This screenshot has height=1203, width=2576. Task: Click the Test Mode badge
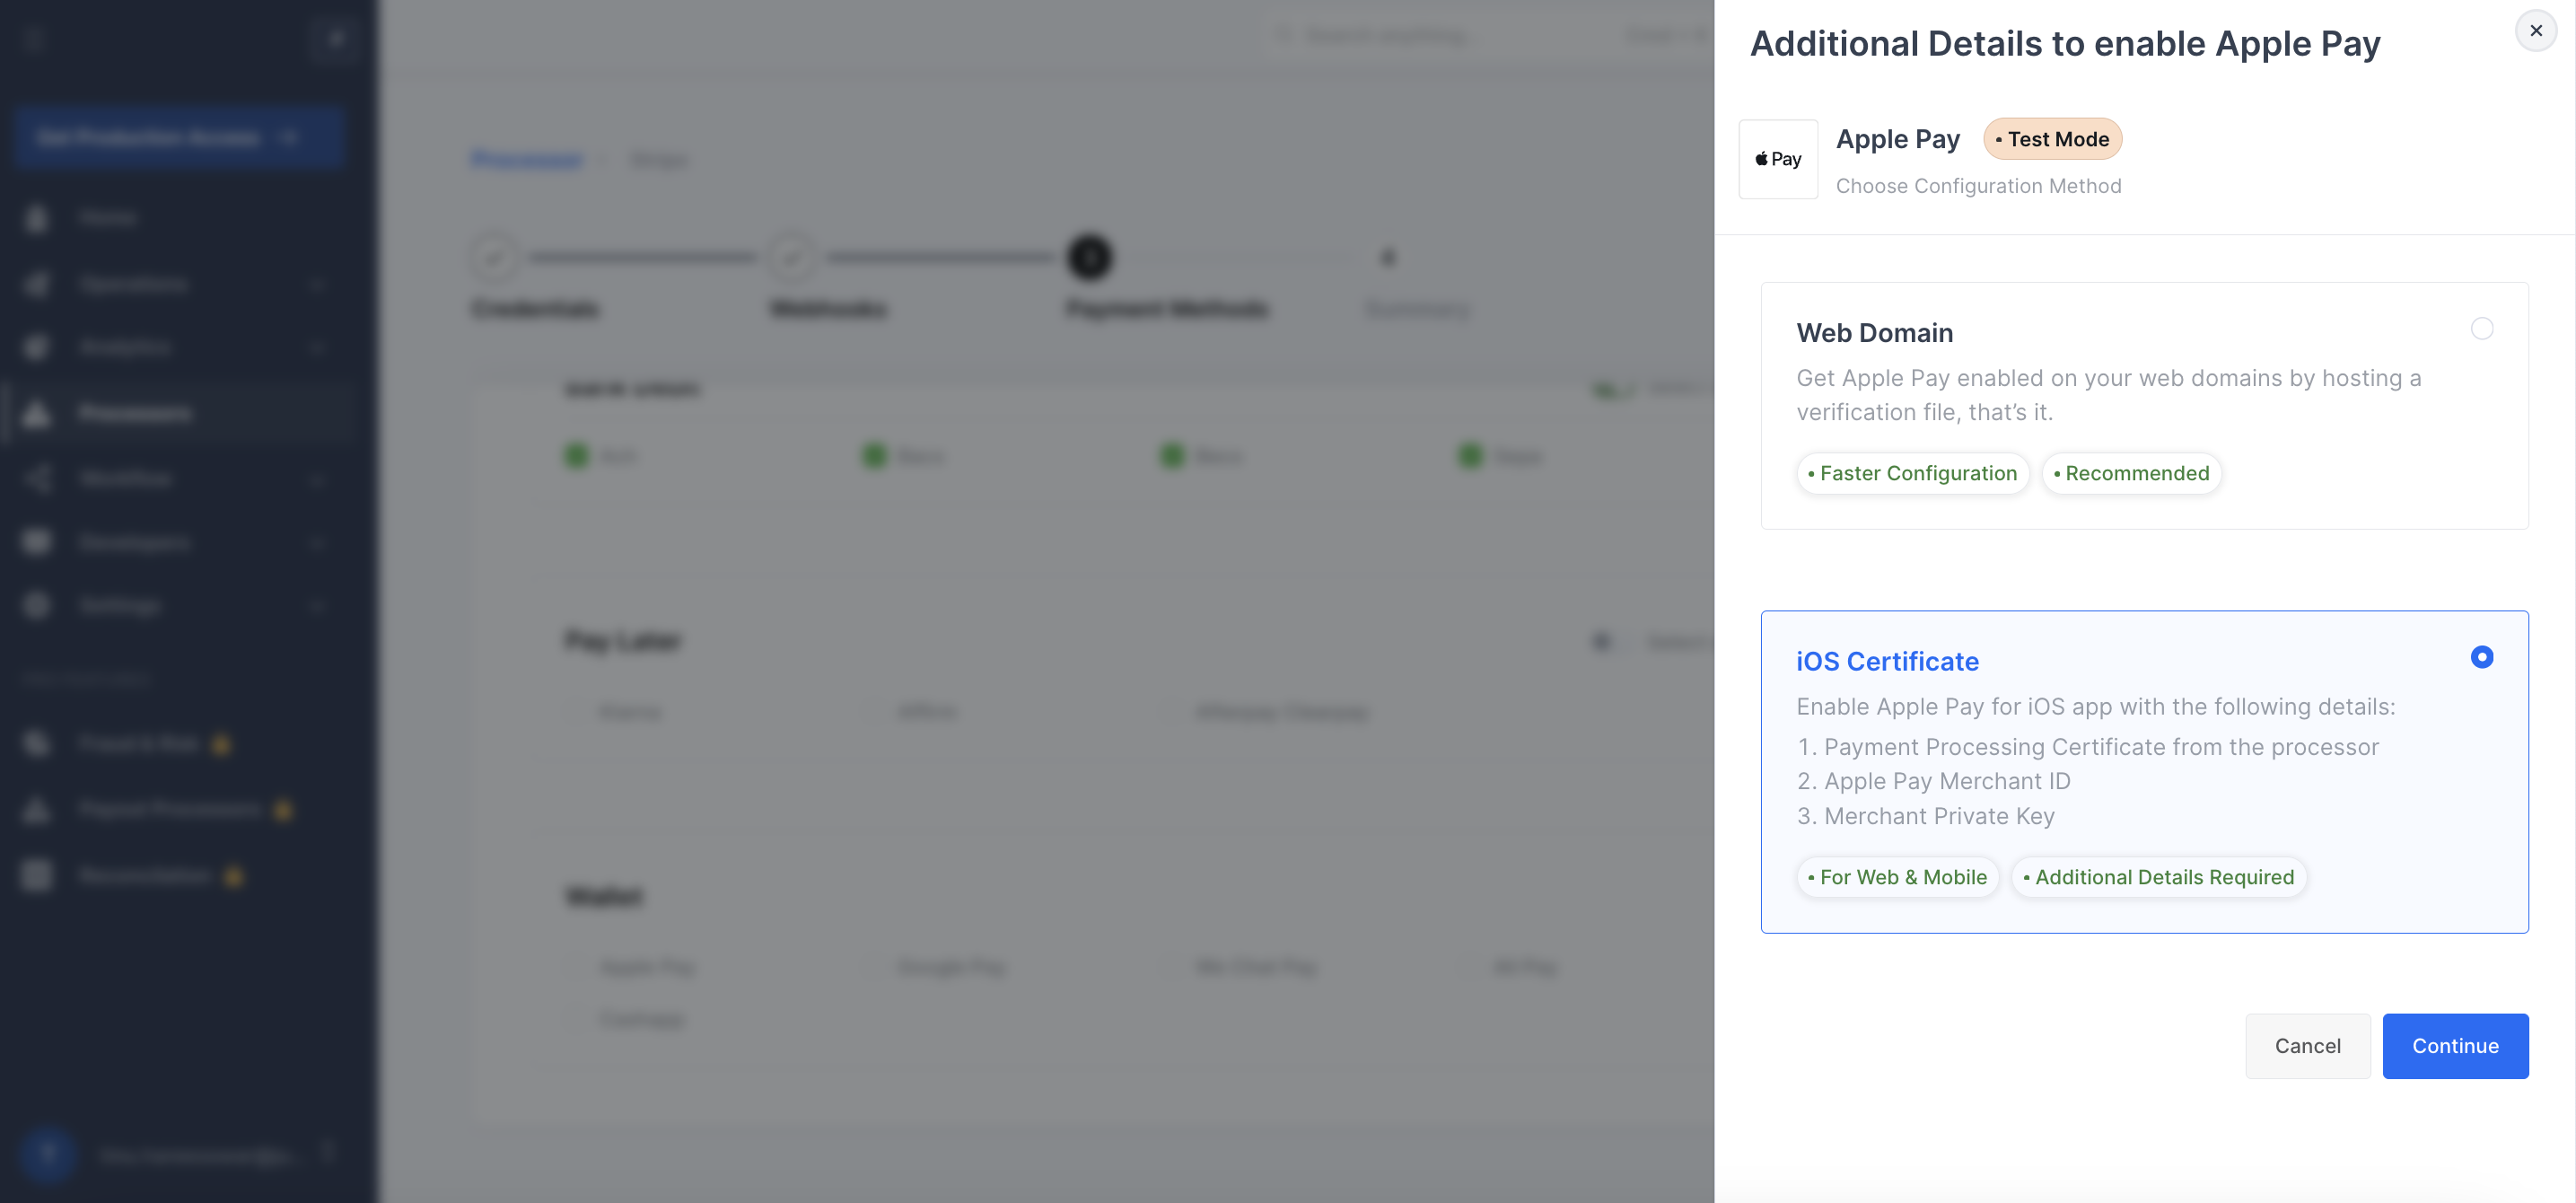tap(2052, 139)
